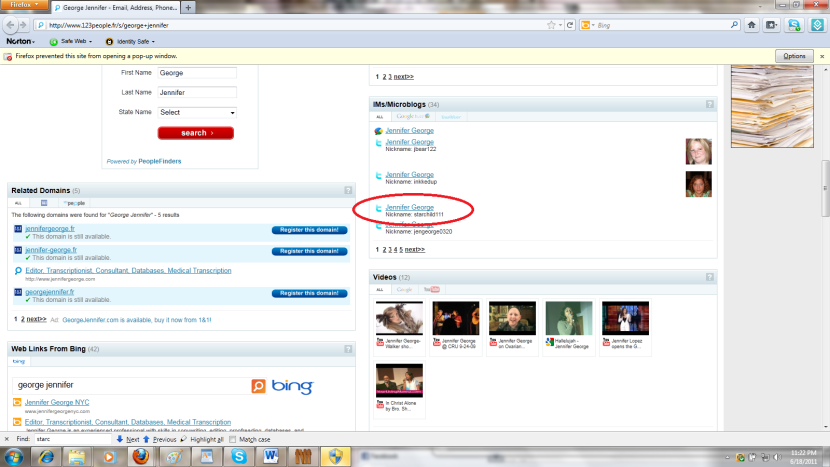
Task: Click the back navigation arrow
Action: (13, 24)
